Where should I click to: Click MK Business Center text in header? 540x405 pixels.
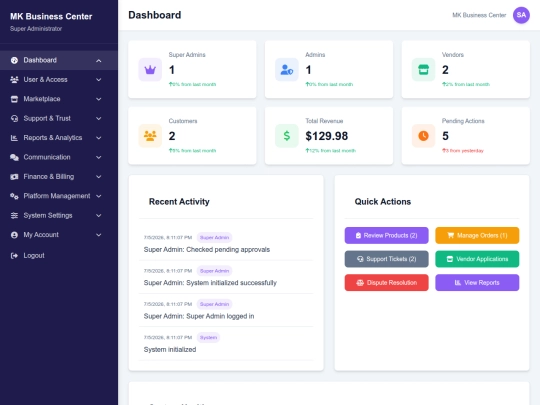(479, 15)
